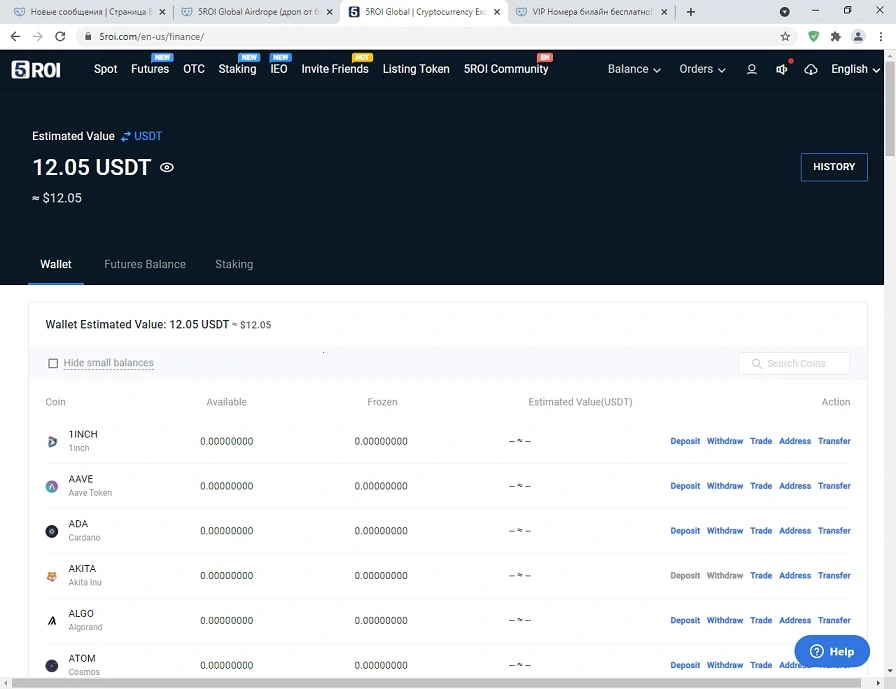Expand the Orders dropdown
This screenshot has height=689, width=896.
702,69
